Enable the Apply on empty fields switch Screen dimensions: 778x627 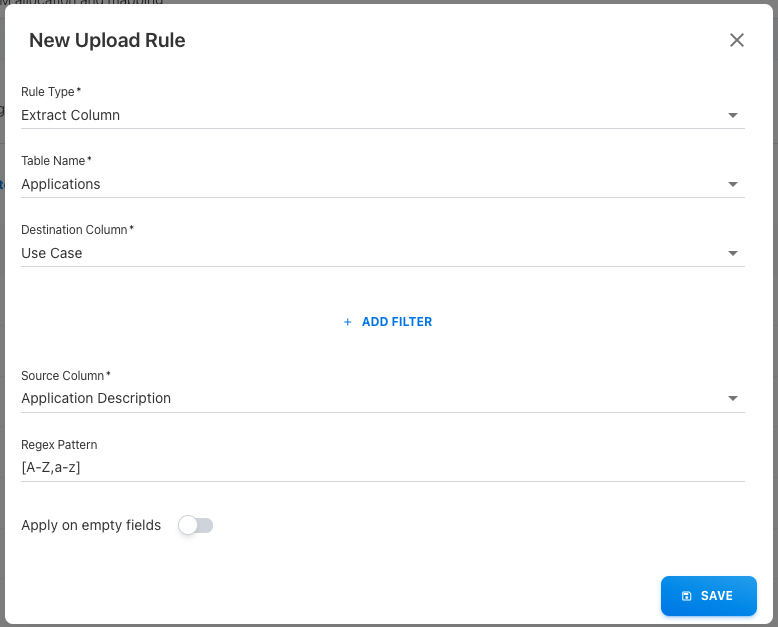click(x=196, y=525)
